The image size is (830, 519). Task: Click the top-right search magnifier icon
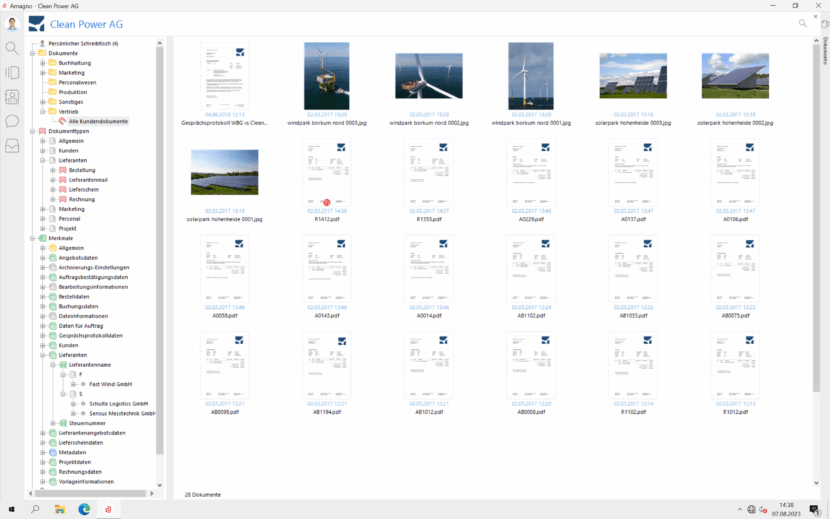click(802, 23)
